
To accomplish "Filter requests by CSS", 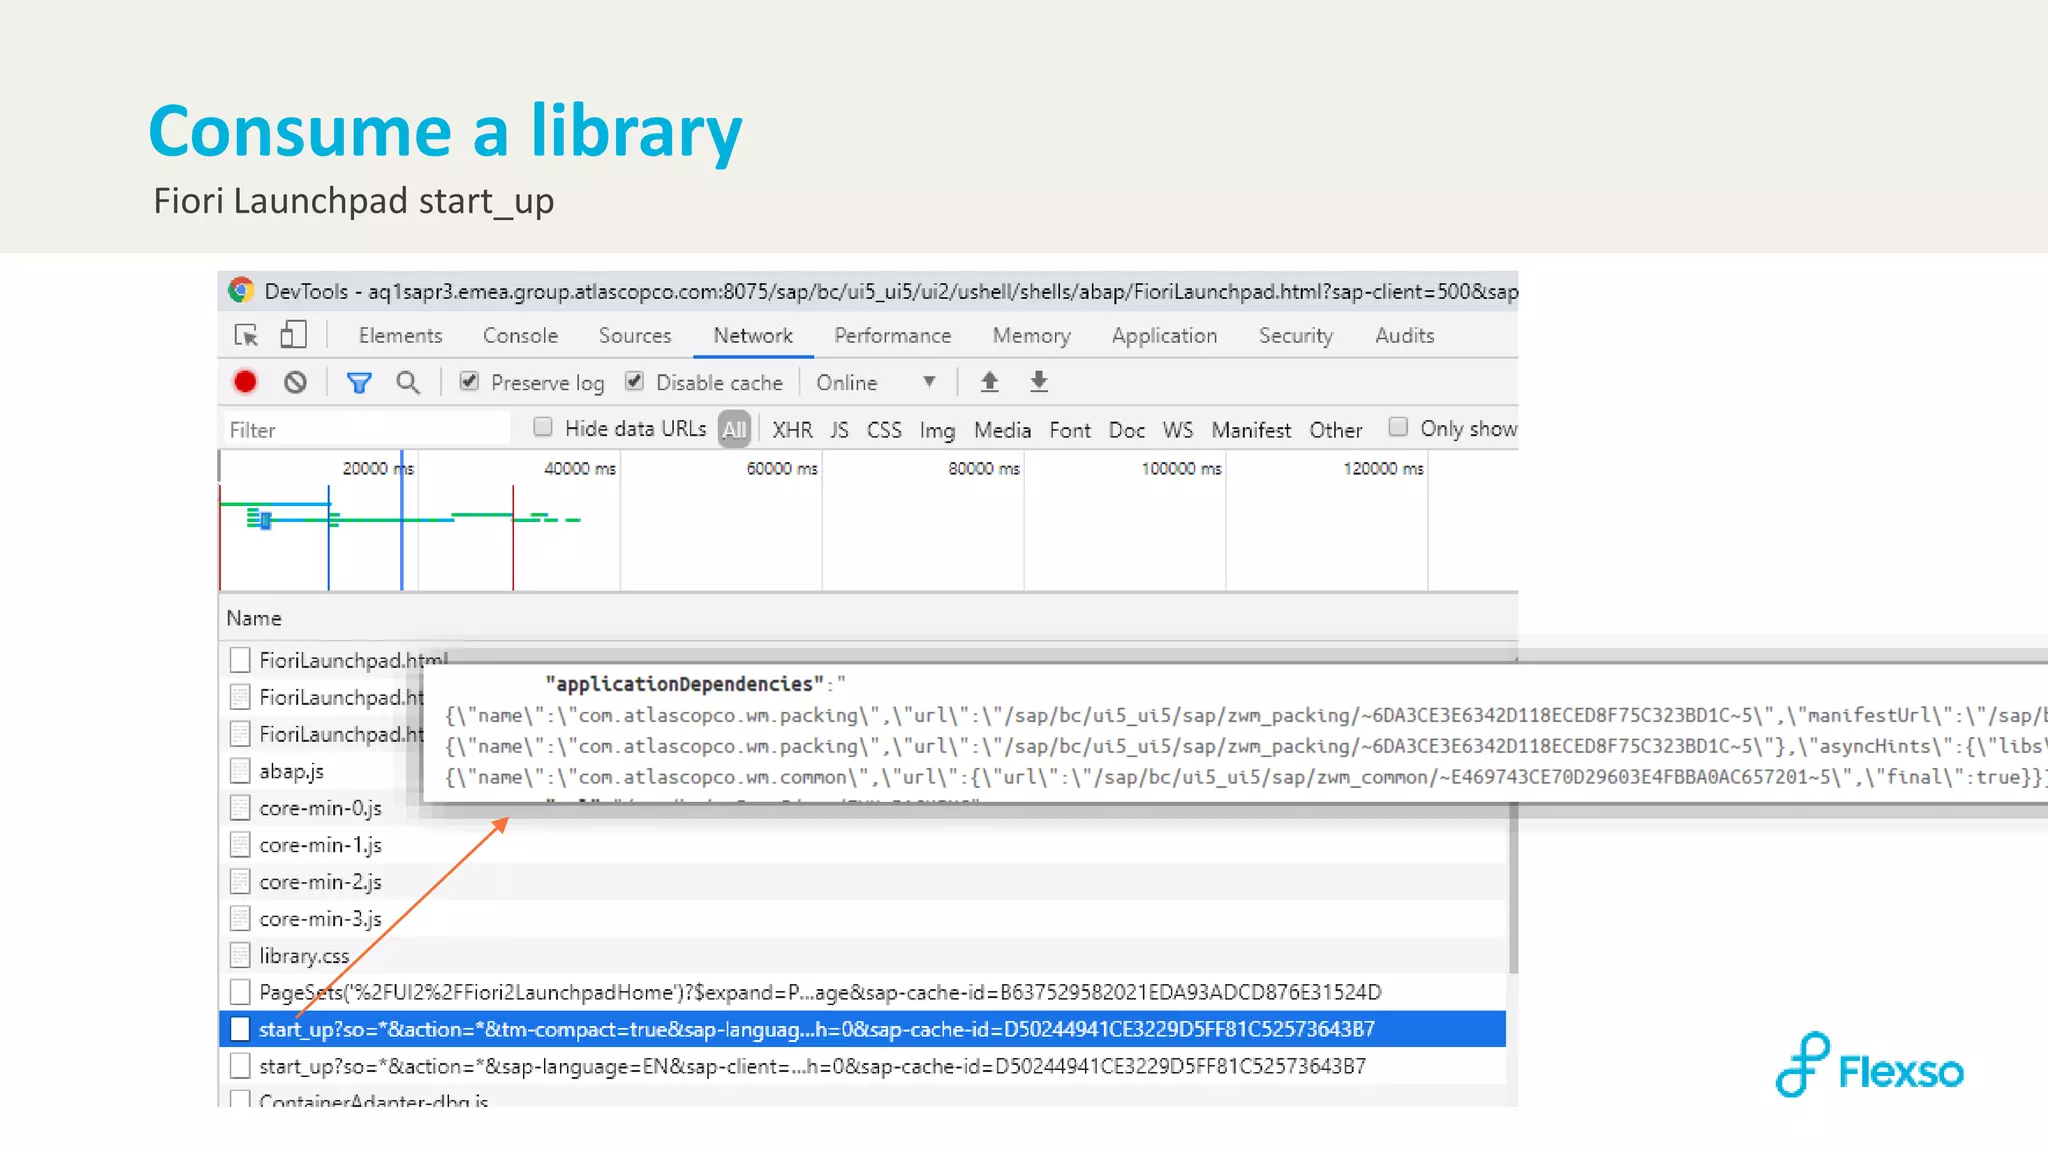I will tap(884, 429).
